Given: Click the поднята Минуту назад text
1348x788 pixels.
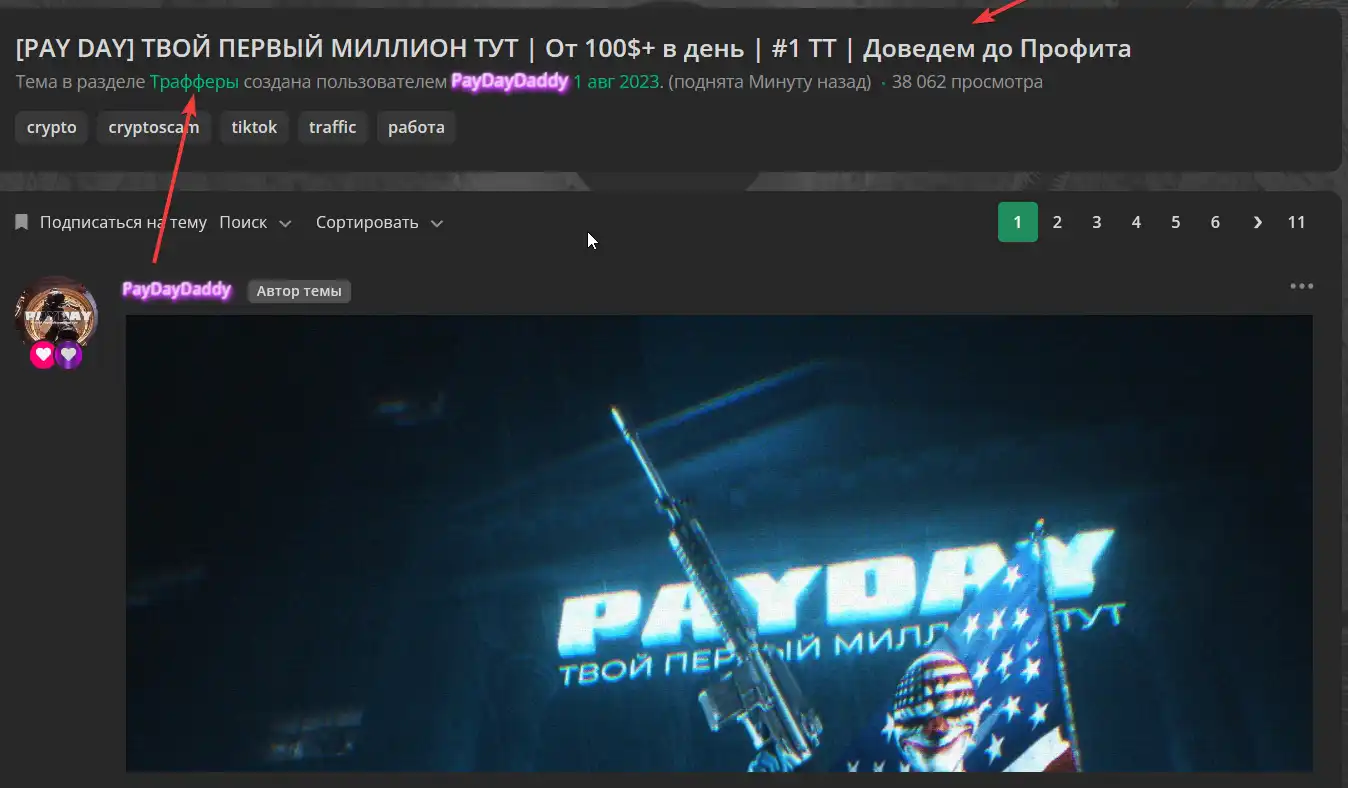Looking at the screenshot, I should (769, 82).
